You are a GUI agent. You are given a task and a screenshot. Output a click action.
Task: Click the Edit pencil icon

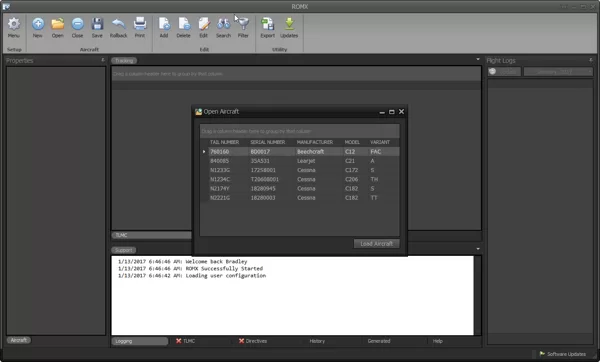point(204,24)
